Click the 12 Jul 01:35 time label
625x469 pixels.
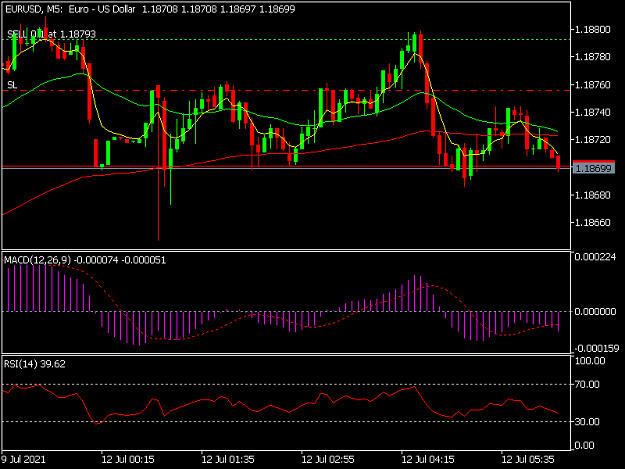pos(228,459)
